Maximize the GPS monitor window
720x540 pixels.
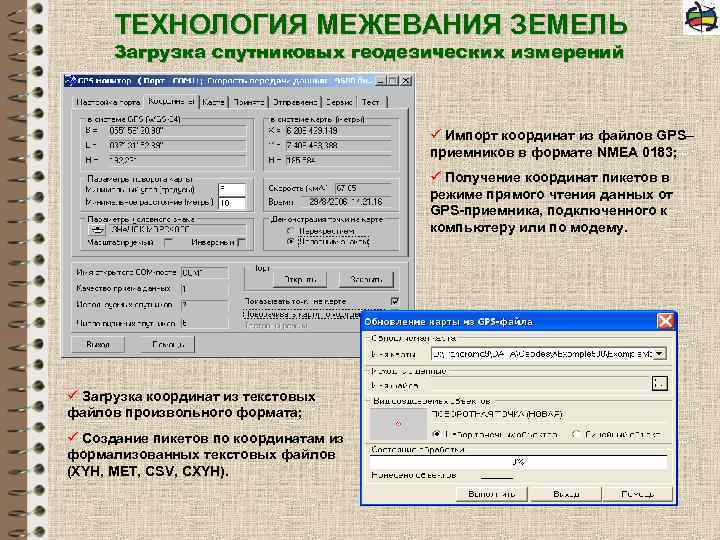click(393, 81)
